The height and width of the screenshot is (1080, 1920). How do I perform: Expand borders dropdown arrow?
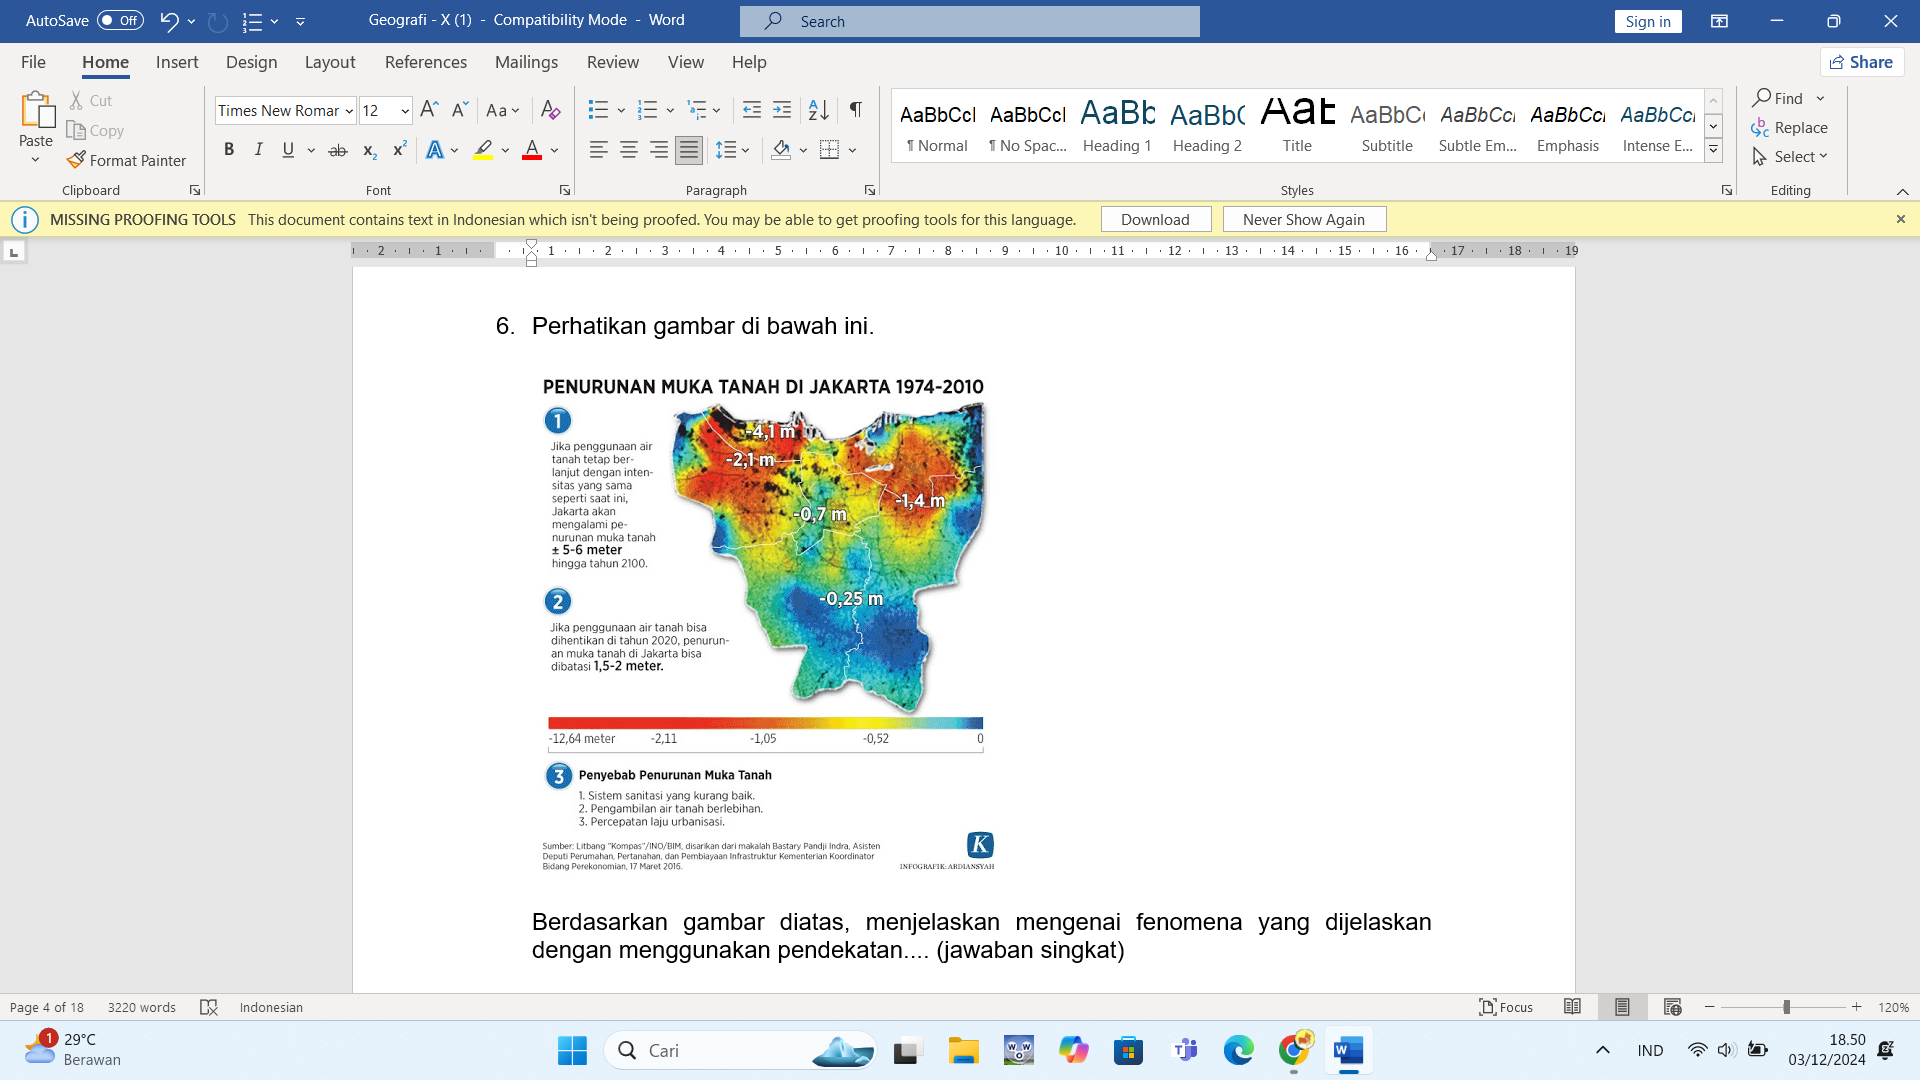tap(853, 150)
